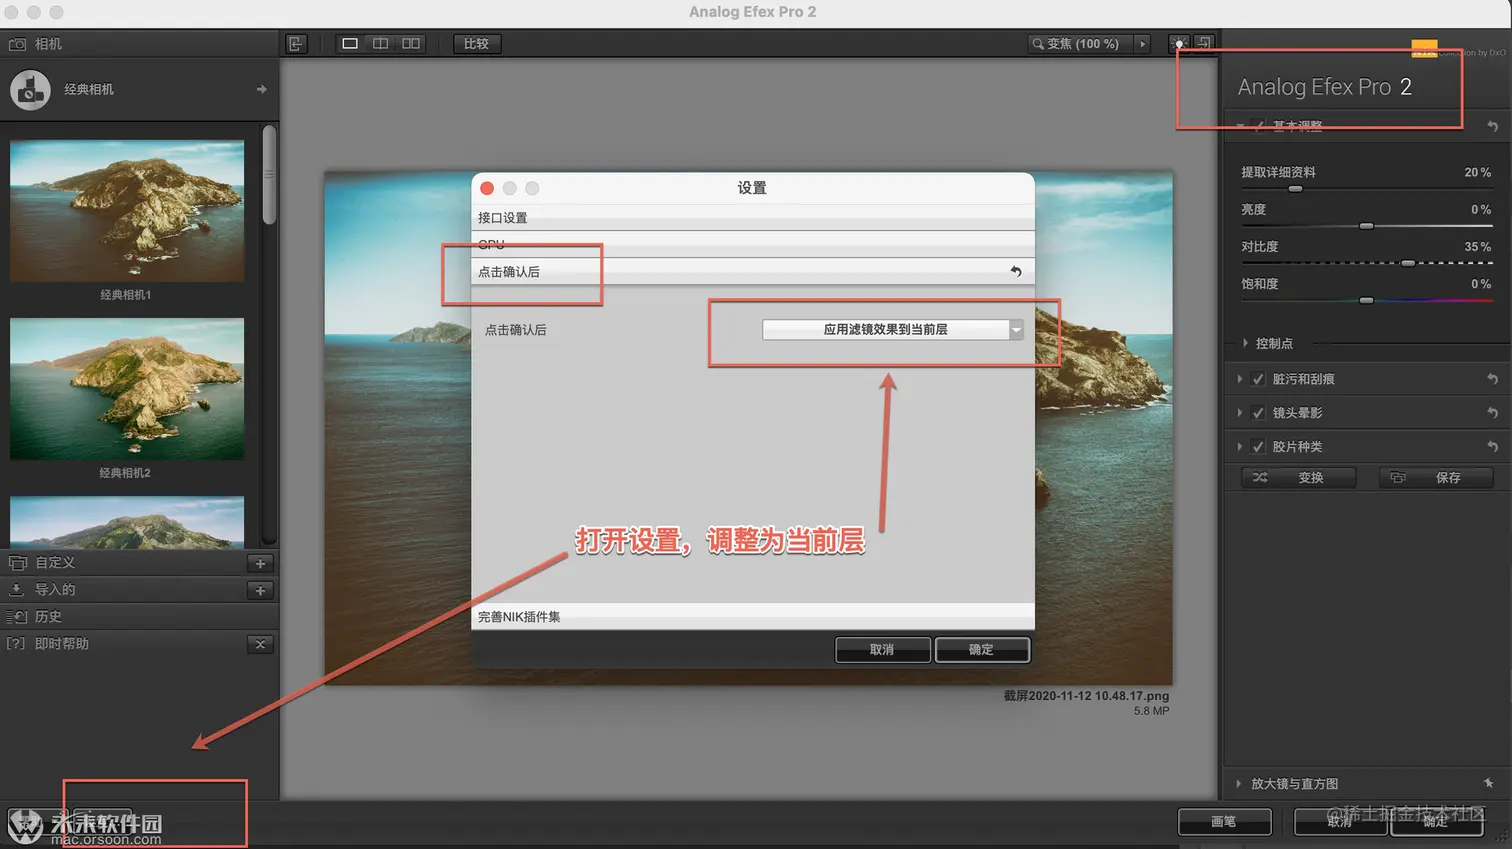The width and height of the screenshot is (1512, 849).
Task: Expand the 胶片种类 section
Action: point(1240,447)
